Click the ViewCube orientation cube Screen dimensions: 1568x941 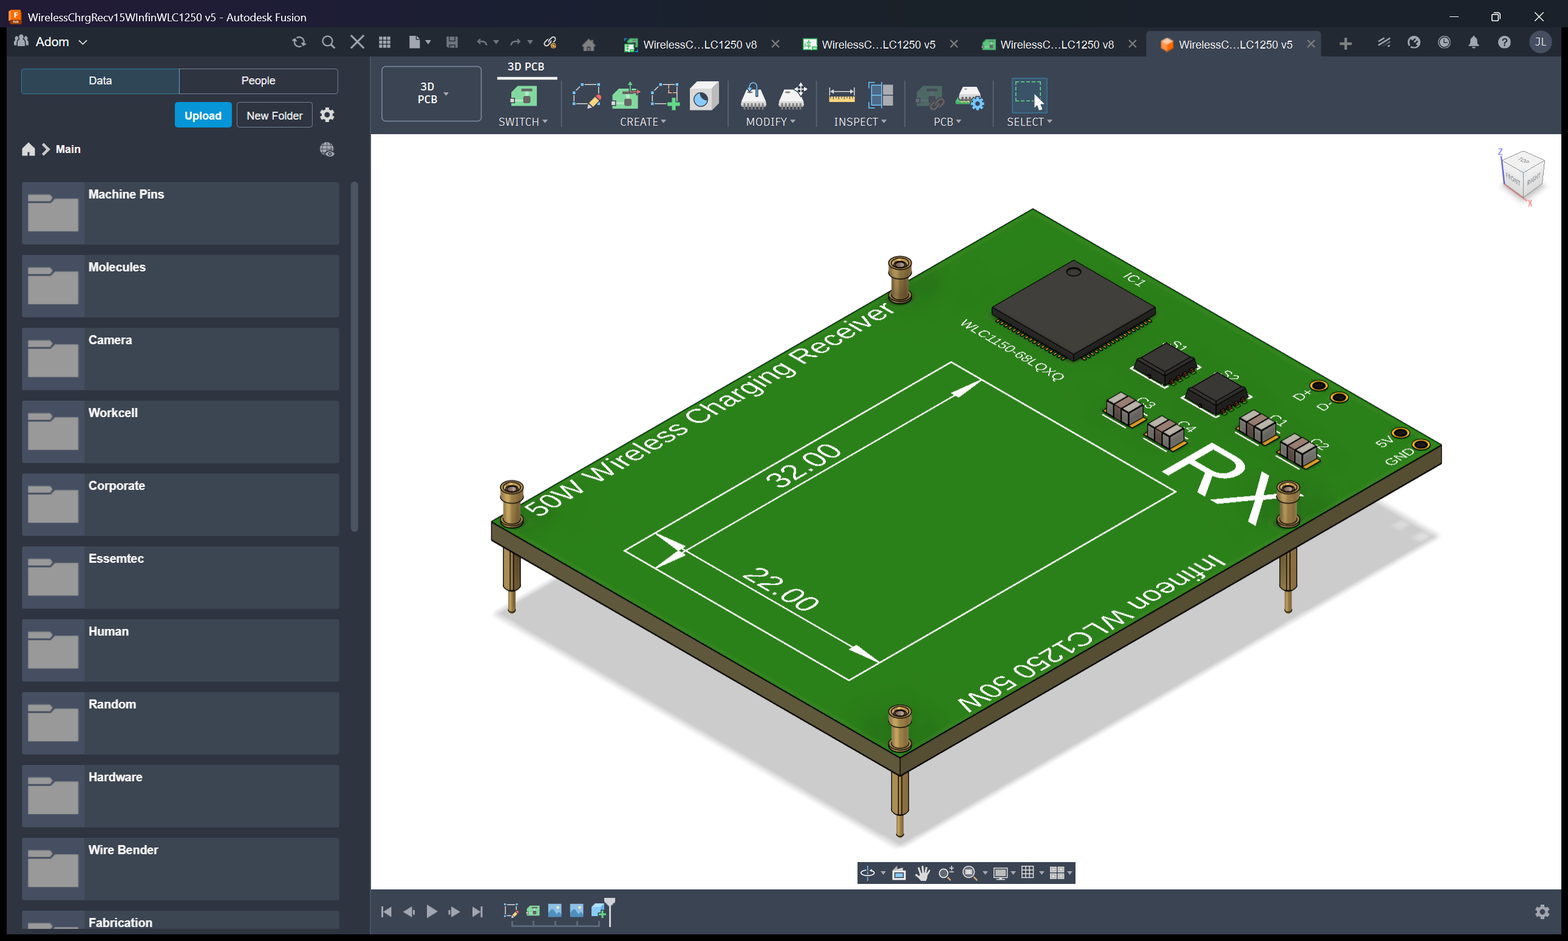tap(1522, 175)
